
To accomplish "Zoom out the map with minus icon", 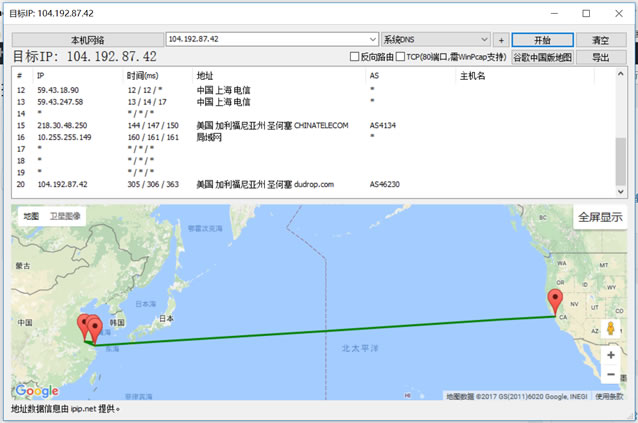I will pyautogui.click(x=611, y=374).
